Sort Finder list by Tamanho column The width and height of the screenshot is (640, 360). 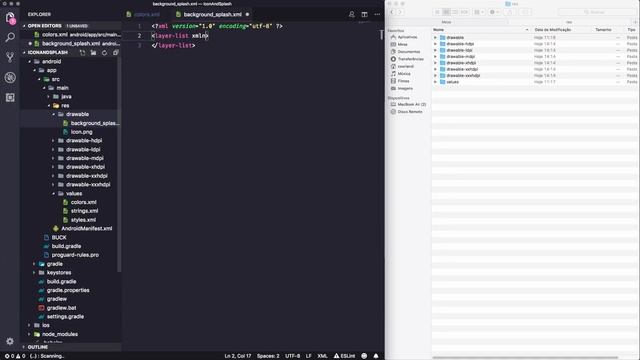[603, 30]
